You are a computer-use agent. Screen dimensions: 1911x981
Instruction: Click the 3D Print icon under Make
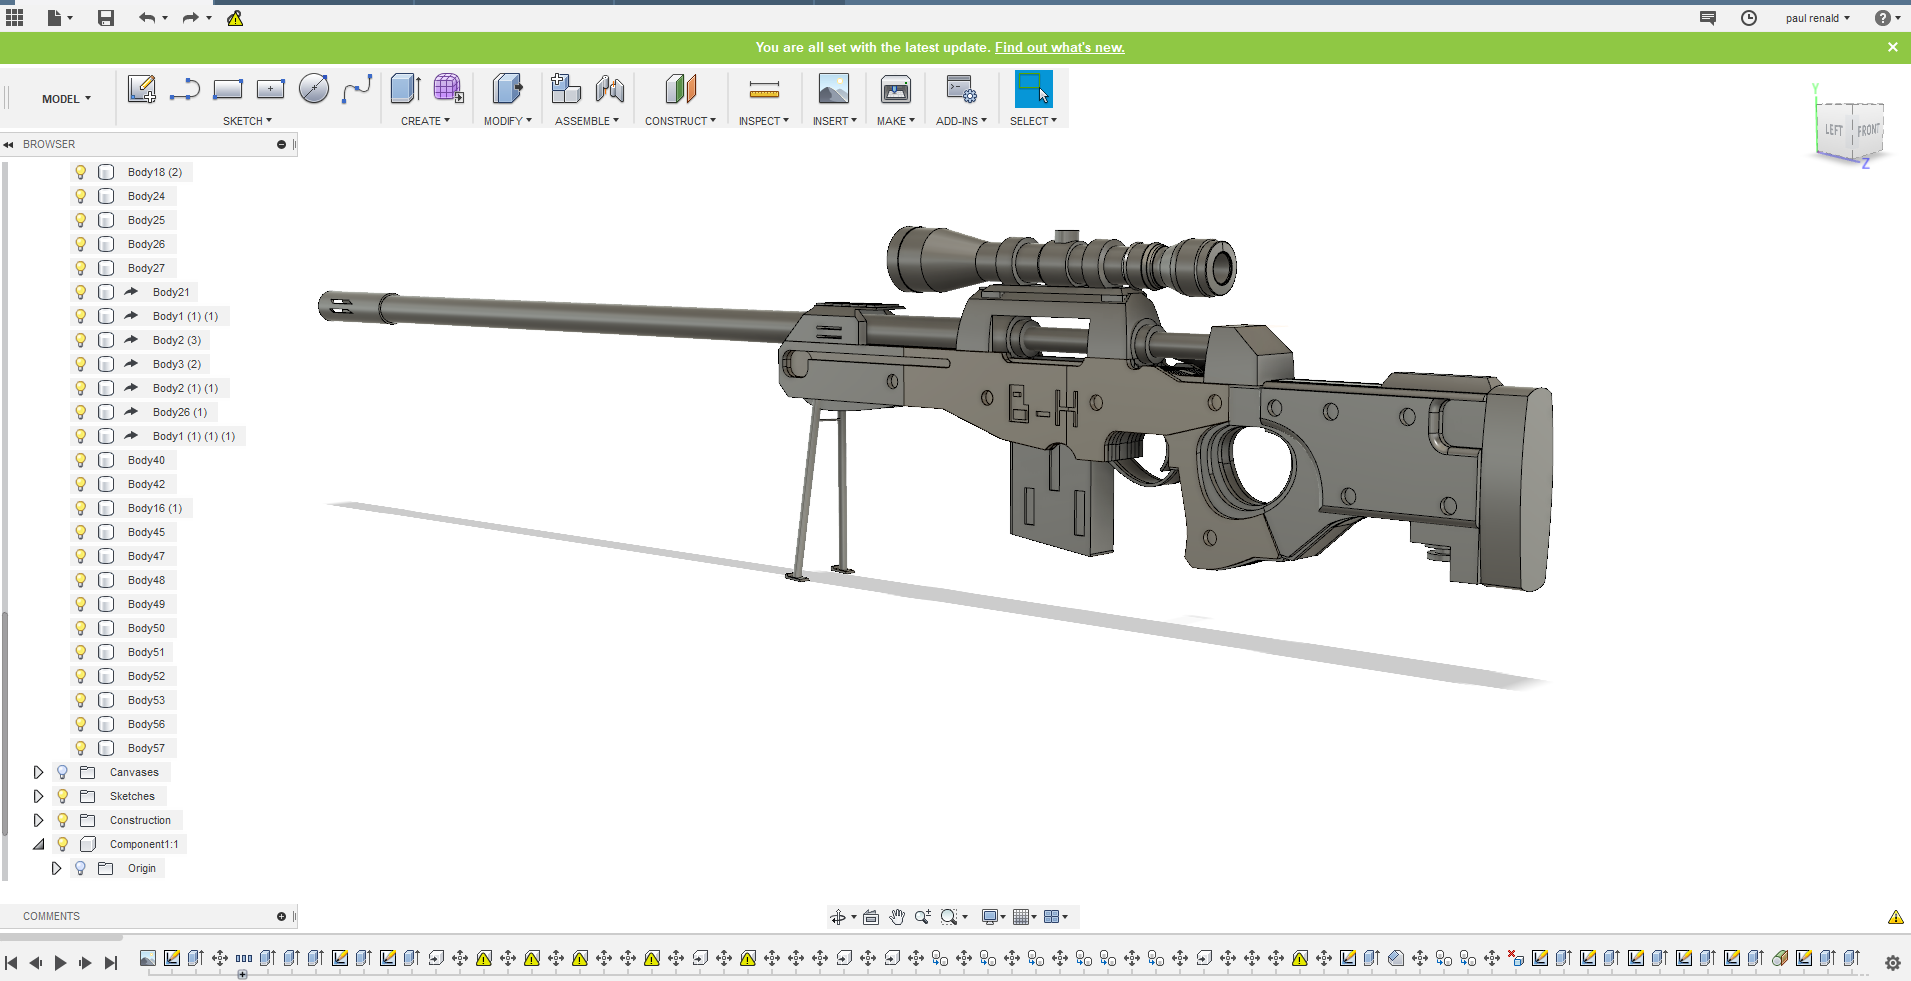click(x=894, y=89)
